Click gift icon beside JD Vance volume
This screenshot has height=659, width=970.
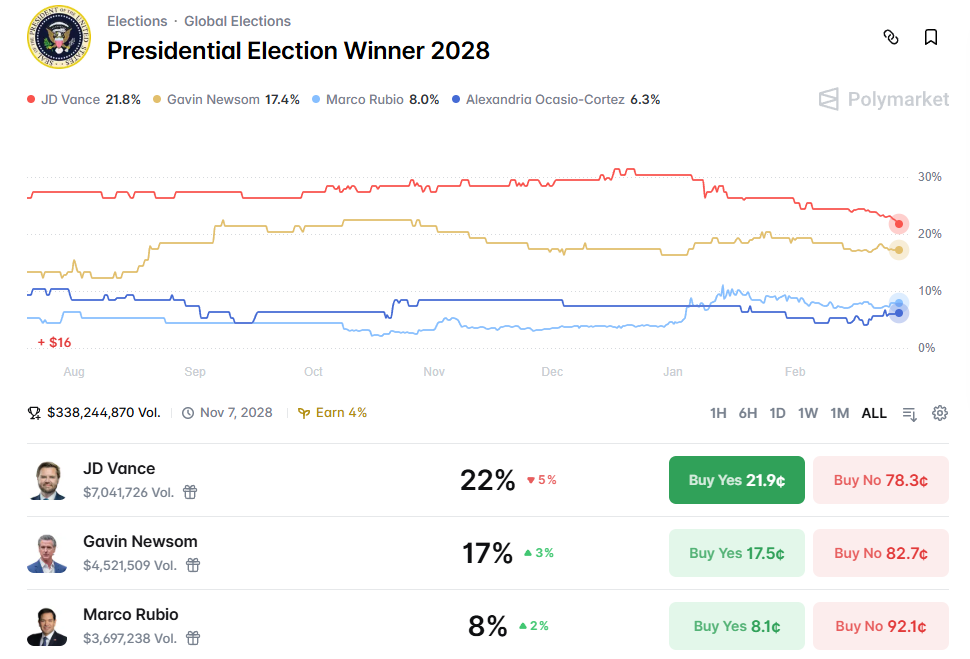coord(190,492)
